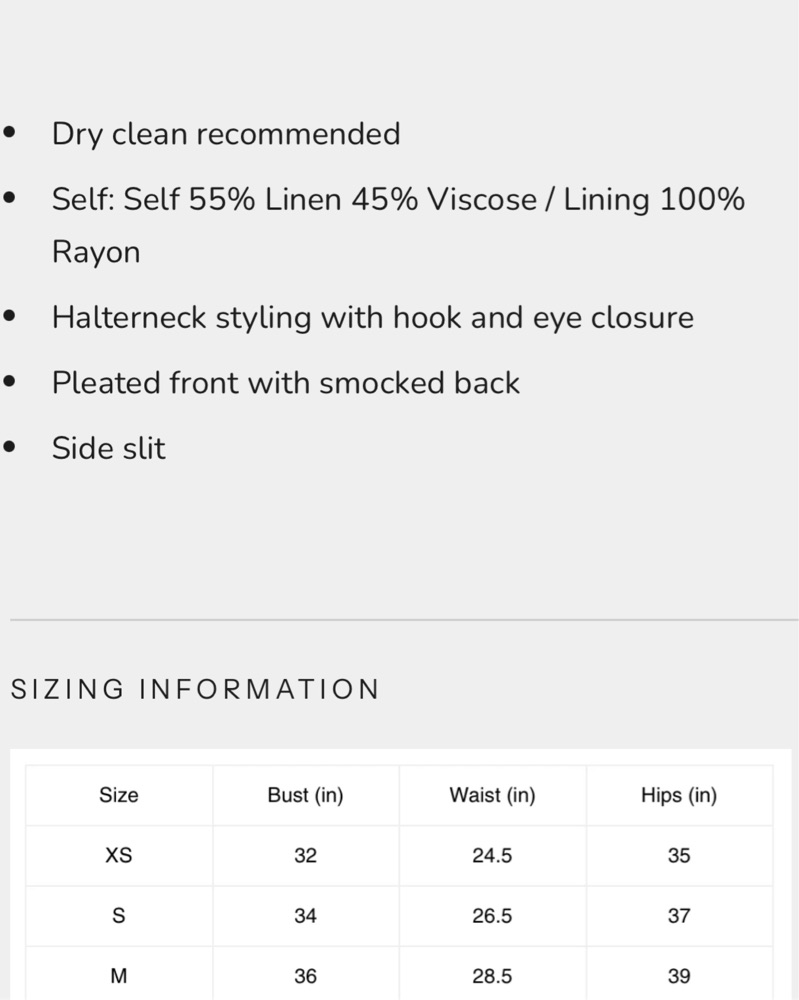The image size is (799, 1000).
Task: Click the M waist value 28.5
Action: 492,976
